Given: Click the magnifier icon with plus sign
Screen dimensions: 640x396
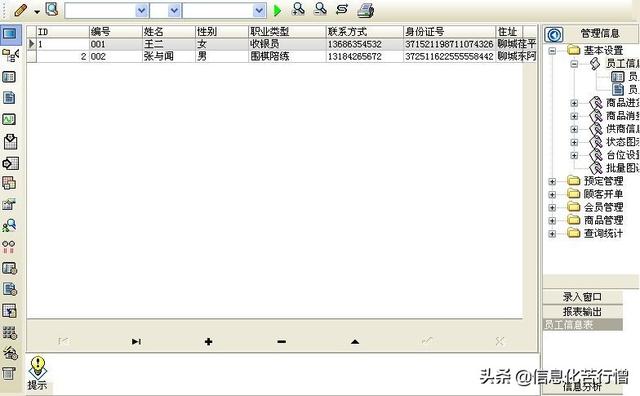Looking at the screenshot, I should (298, 9).
